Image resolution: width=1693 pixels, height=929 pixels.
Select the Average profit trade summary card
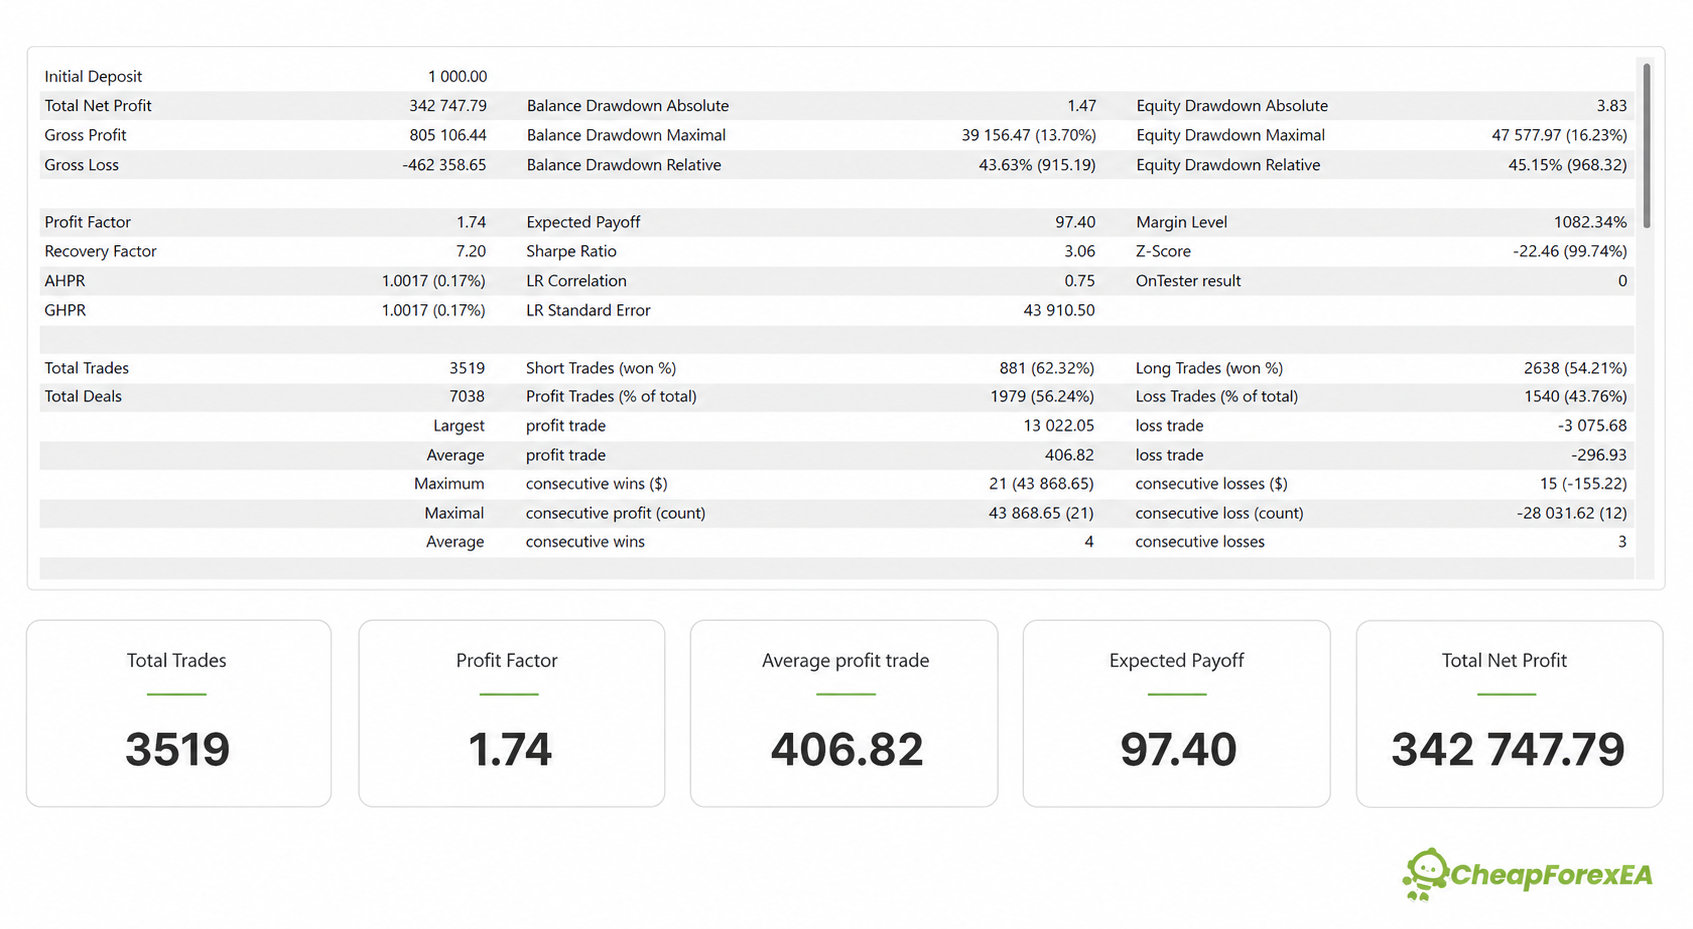coord(844,713)
